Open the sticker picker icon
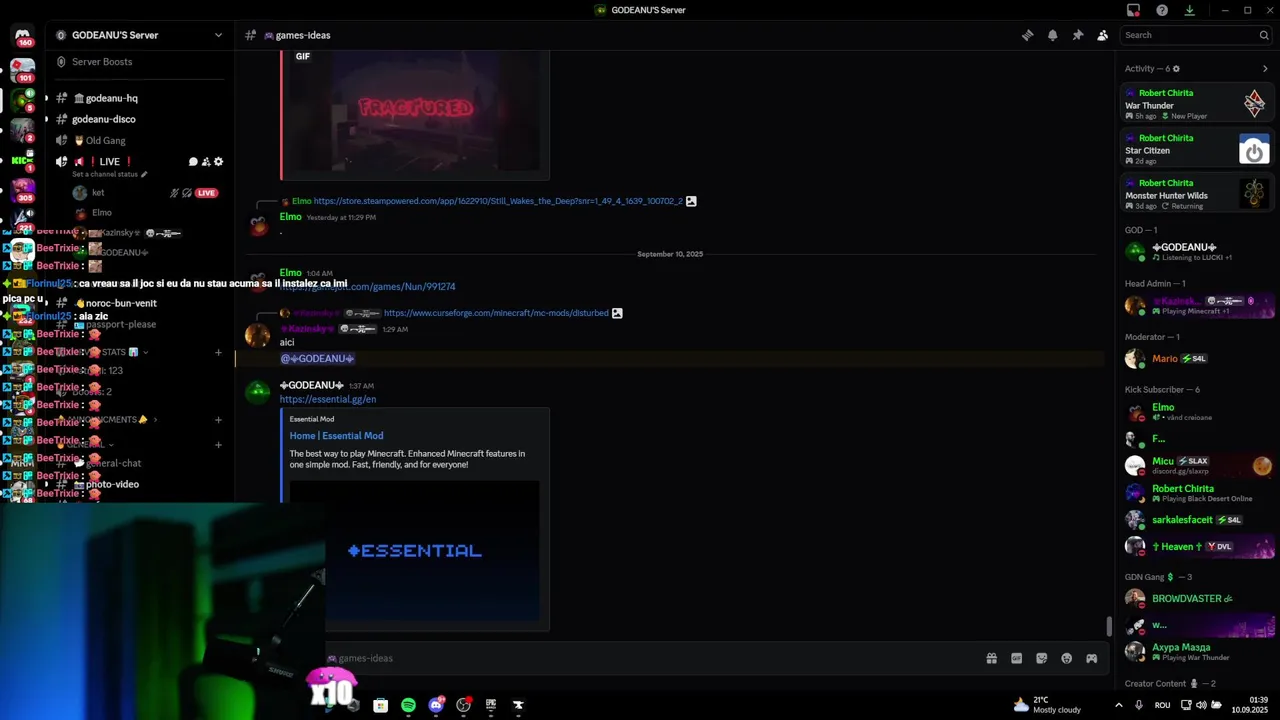The width and height of the screenshot is (1280, 720). click(x=1041, y=658)
